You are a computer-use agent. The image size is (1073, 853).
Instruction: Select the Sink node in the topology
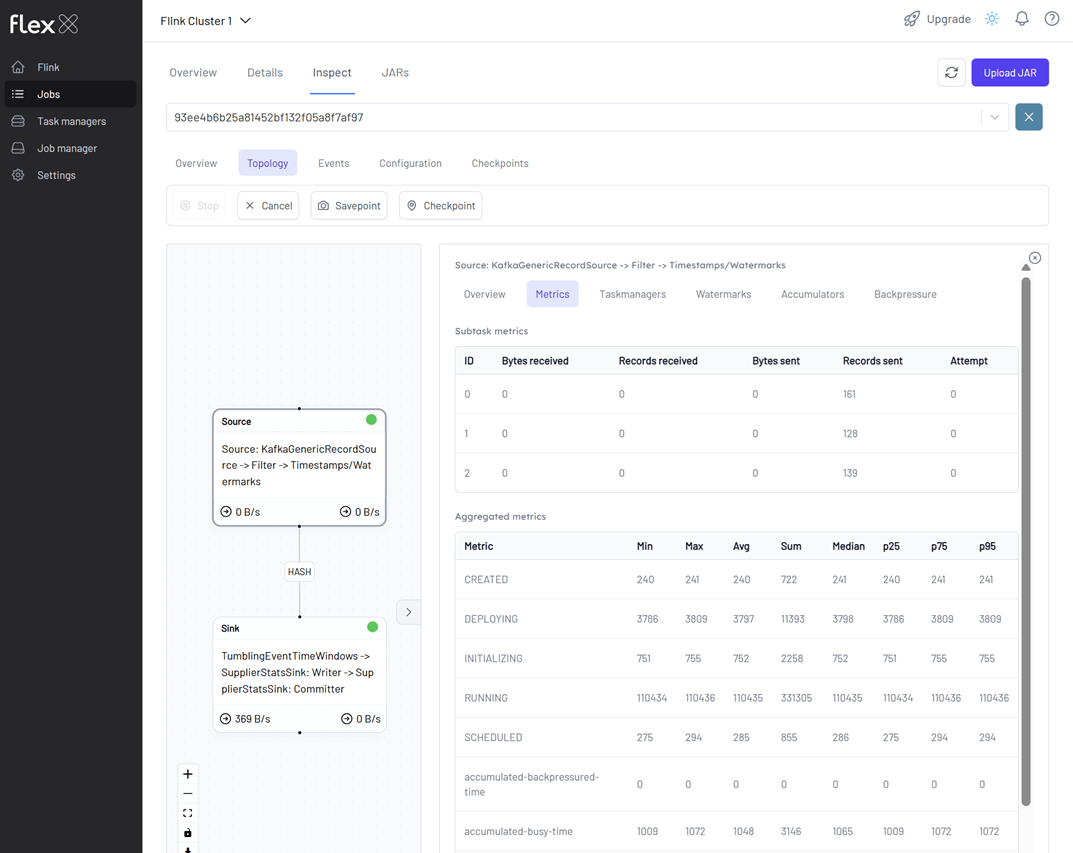300,674
